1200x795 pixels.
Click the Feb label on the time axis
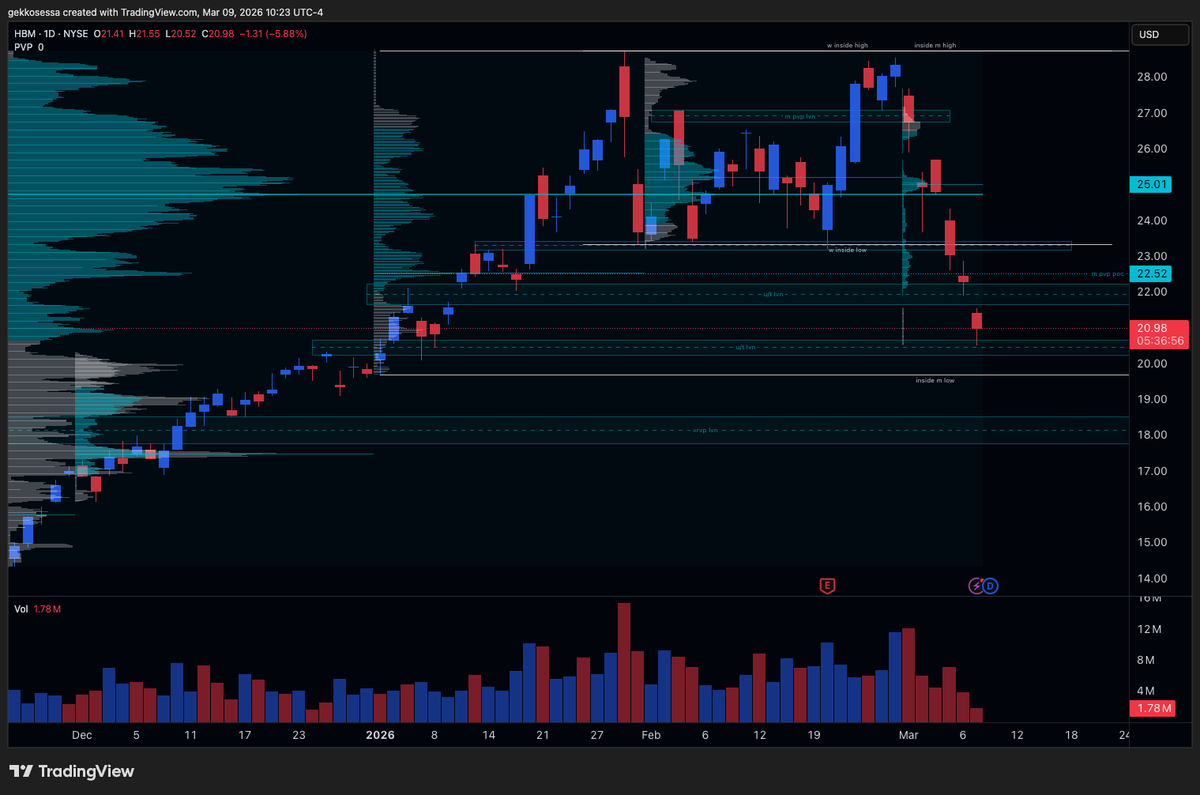(x=651, y=735)
